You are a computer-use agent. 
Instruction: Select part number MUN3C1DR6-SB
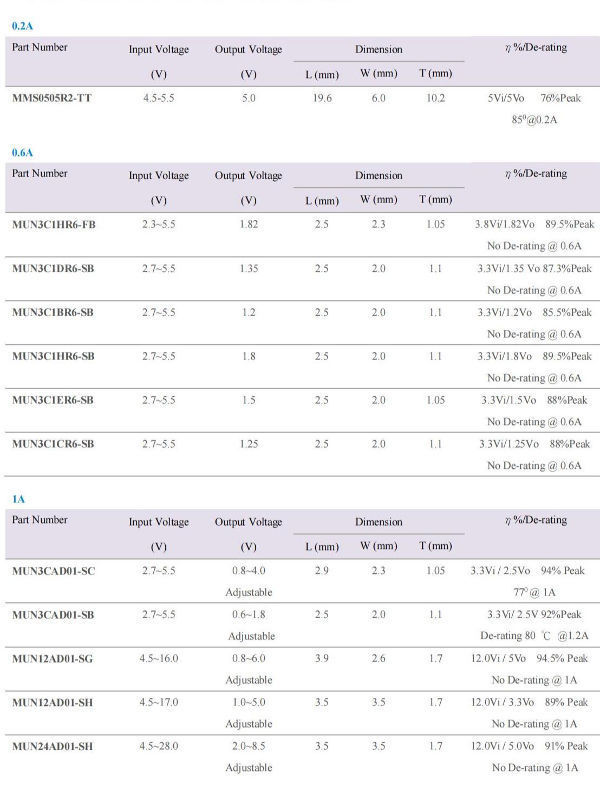point(53,268)
